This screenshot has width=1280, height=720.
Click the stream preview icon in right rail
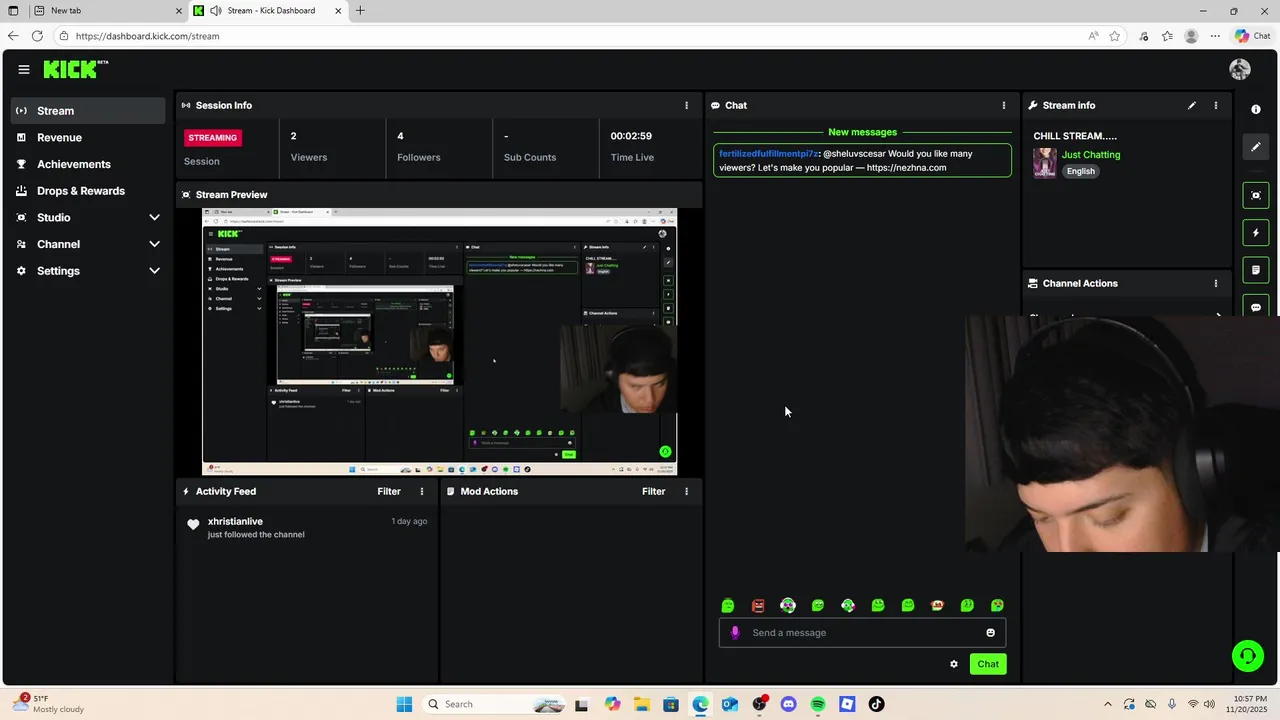pos(1256,195)
